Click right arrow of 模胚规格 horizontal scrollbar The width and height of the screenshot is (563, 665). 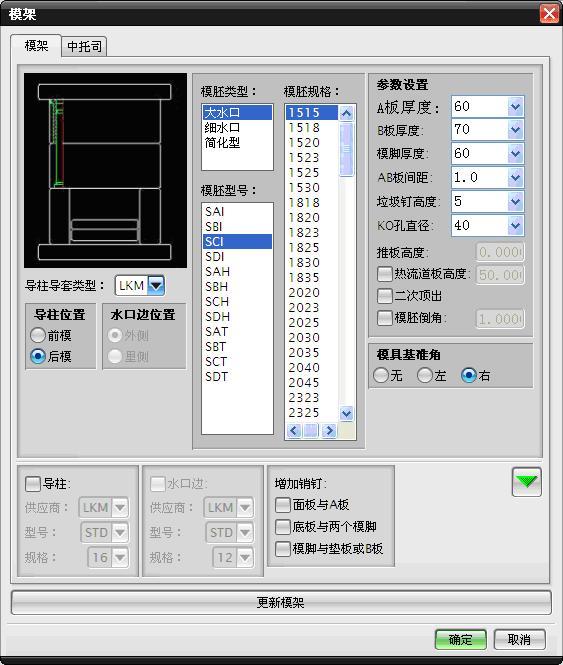click(329, 430)
